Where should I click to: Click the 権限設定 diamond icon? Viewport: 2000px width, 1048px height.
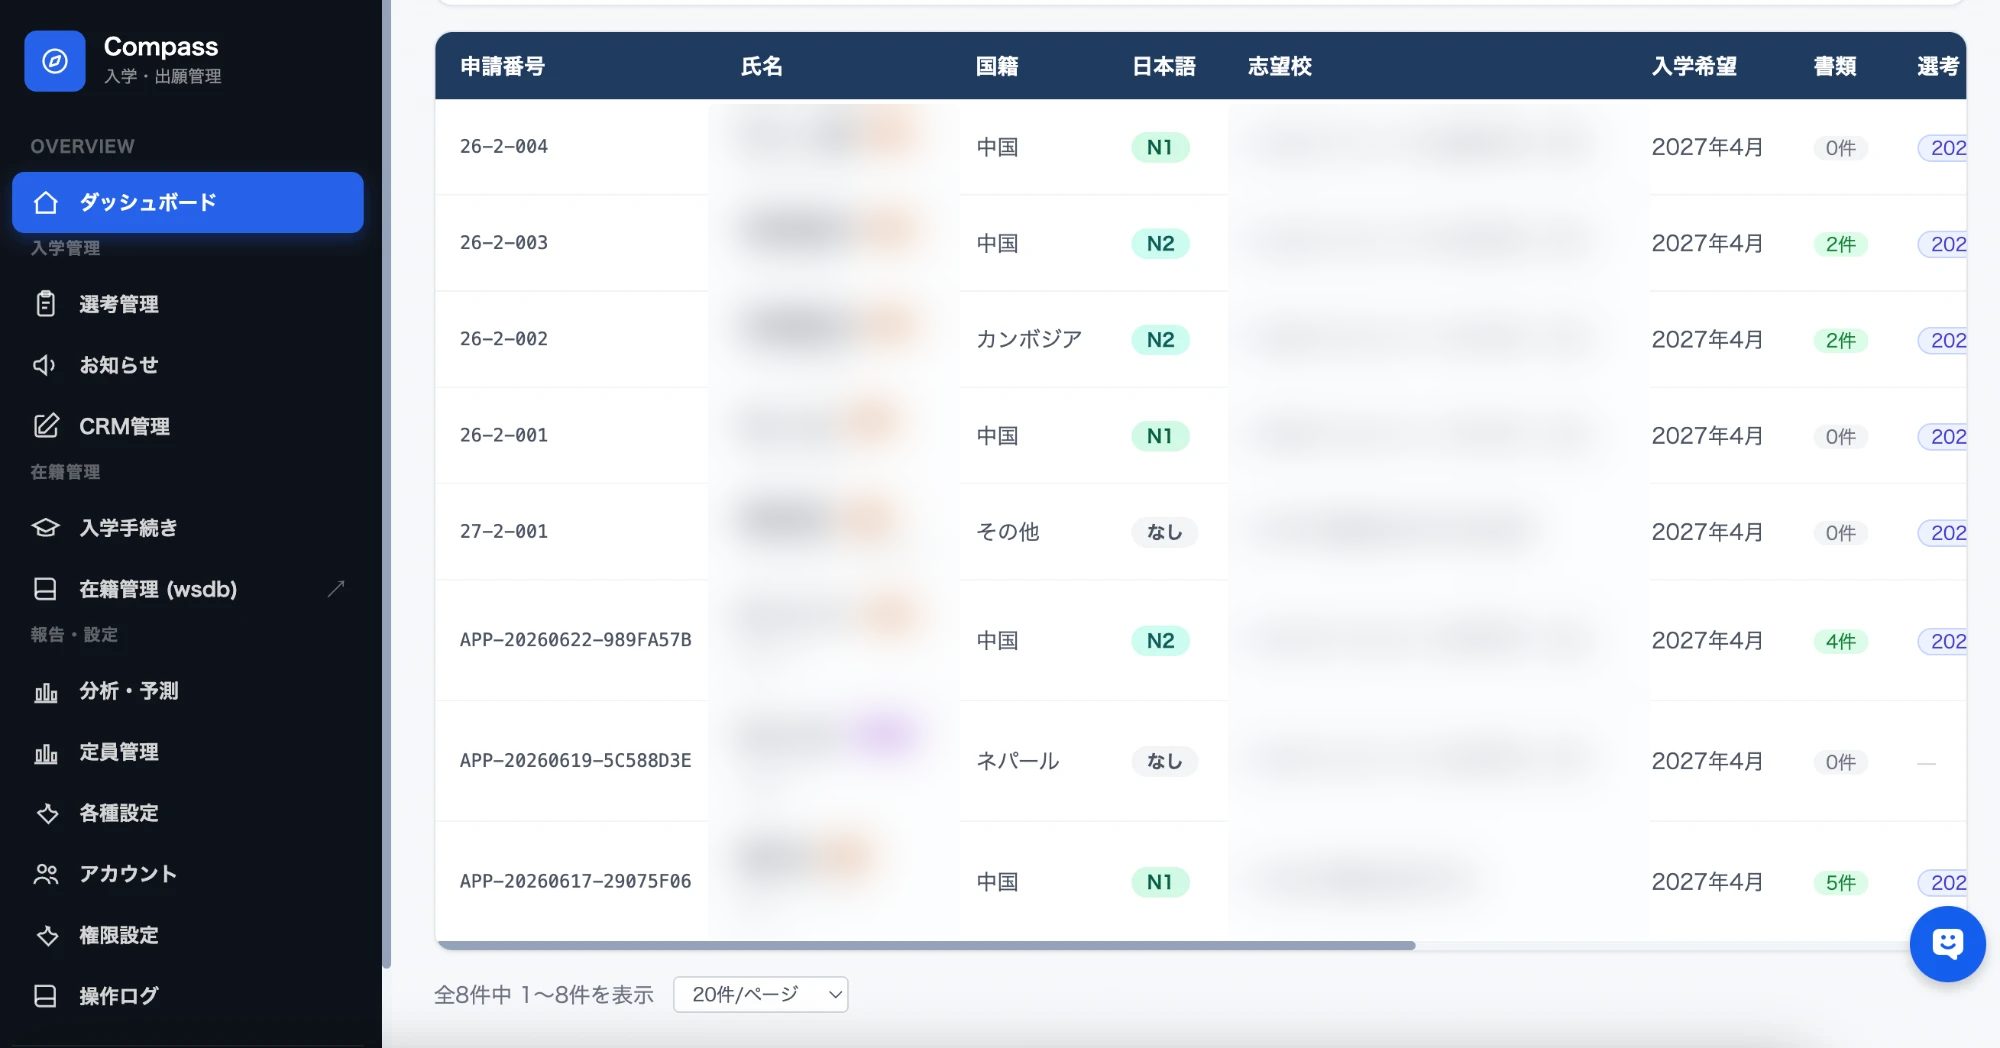tap(46, 935)
